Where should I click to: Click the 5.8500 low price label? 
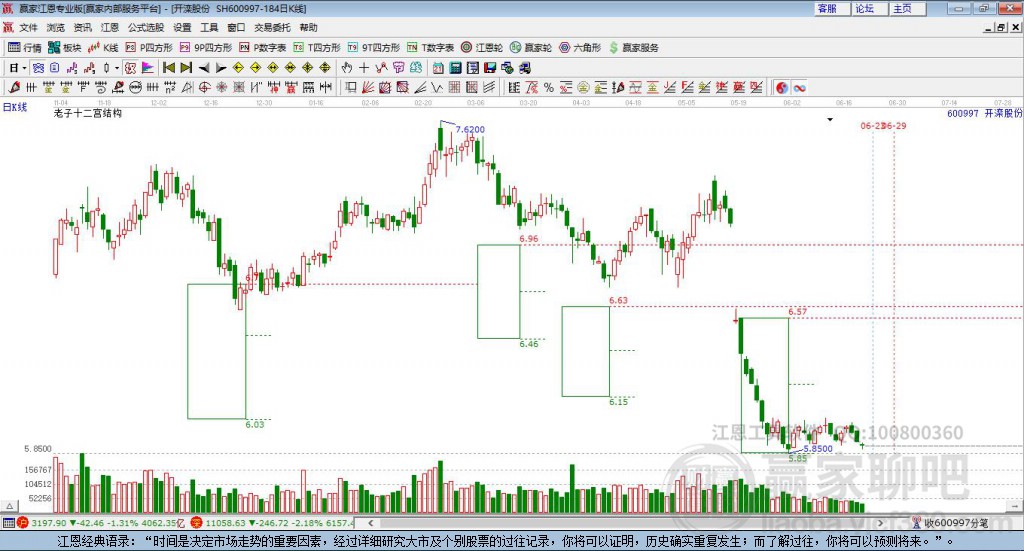(x=818, y=449)
